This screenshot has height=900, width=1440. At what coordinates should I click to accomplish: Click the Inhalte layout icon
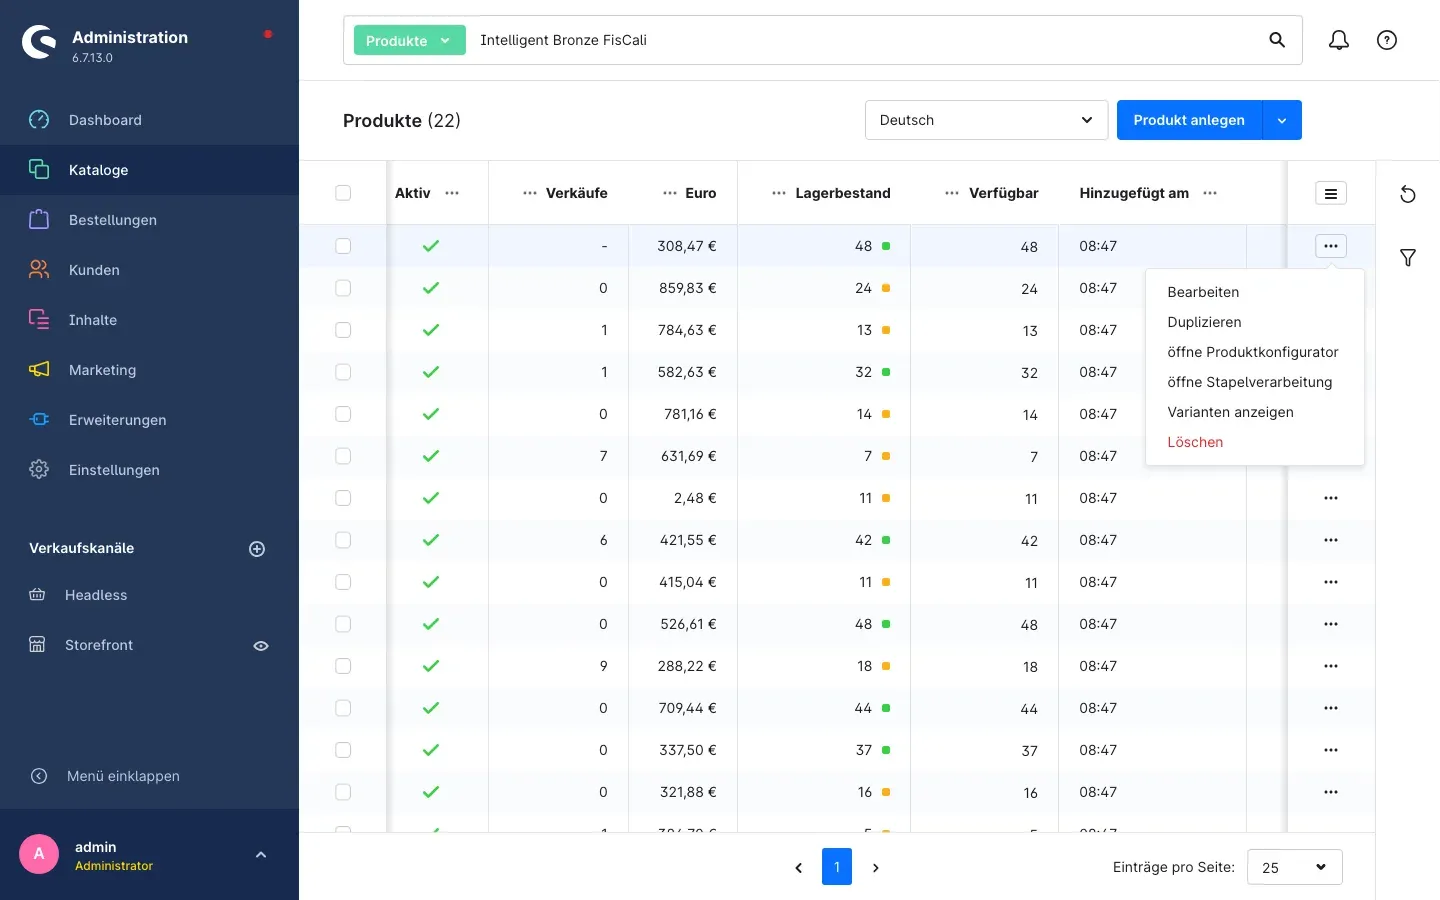coord(39,320)
